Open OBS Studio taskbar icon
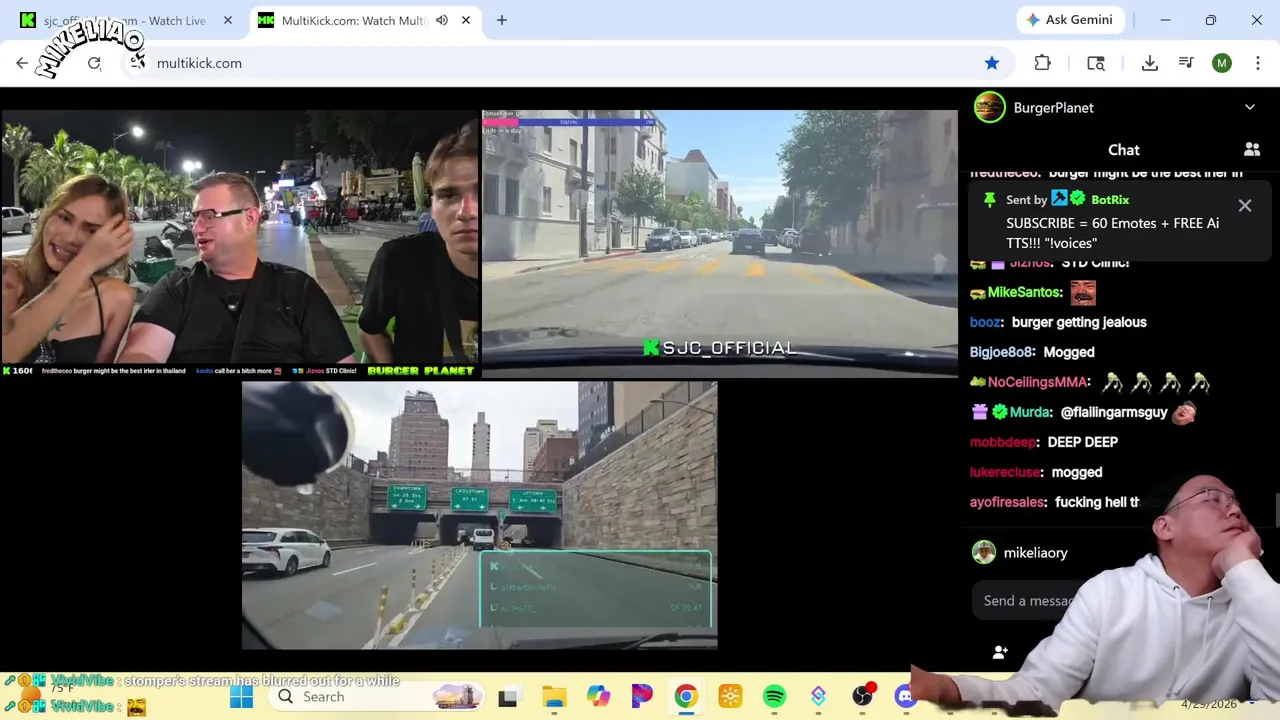 [x=862, y=697]
